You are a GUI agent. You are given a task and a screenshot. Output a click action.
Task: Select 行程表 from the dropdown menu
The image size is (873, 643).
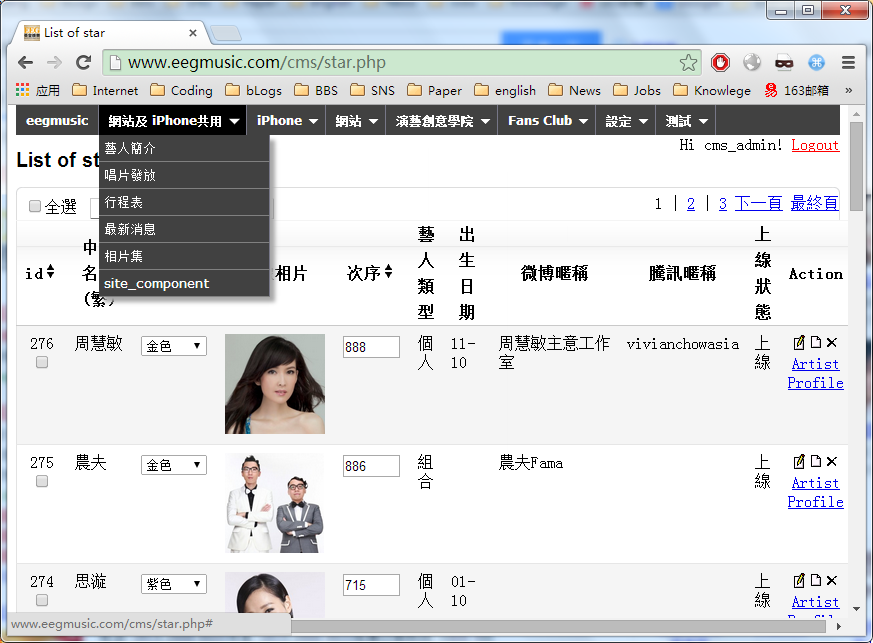coord(184,202)
